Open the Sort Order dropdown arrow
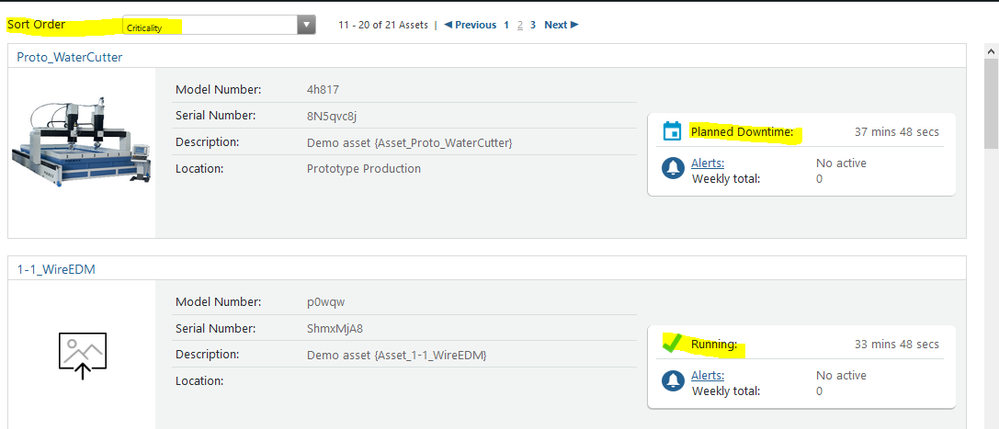999x429 pixels. click(x=306, y=25)
